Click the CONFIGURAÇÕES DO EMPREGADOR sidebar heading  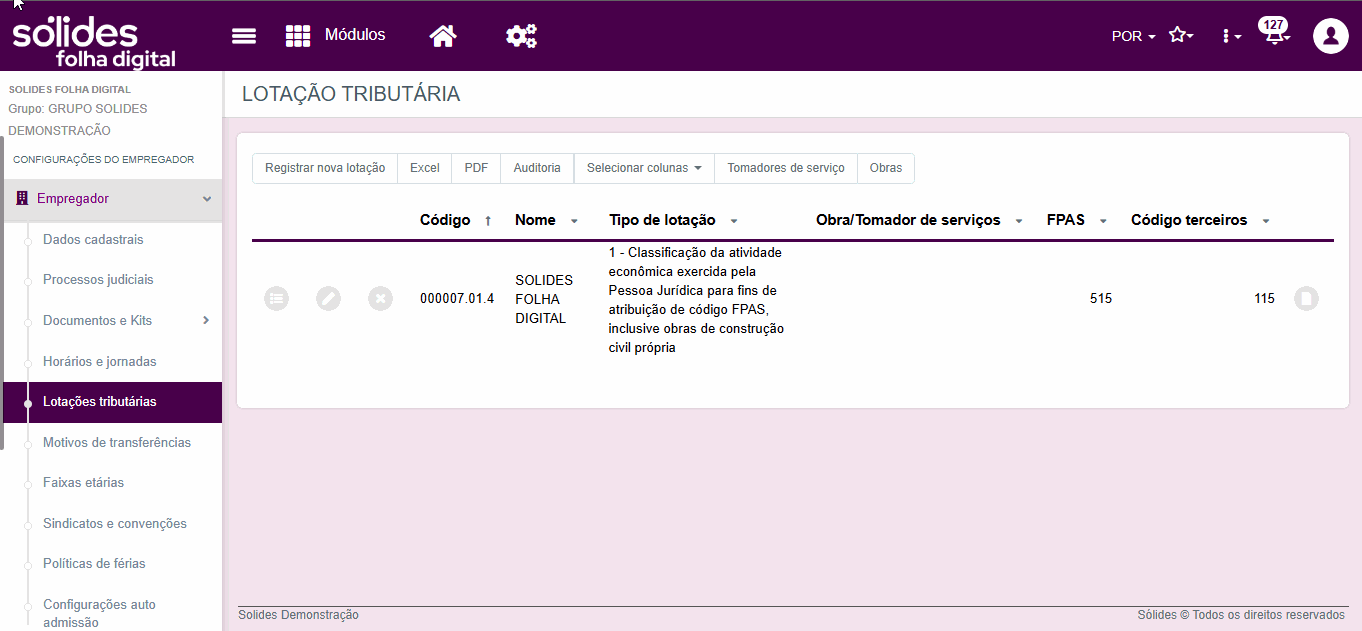104,159
